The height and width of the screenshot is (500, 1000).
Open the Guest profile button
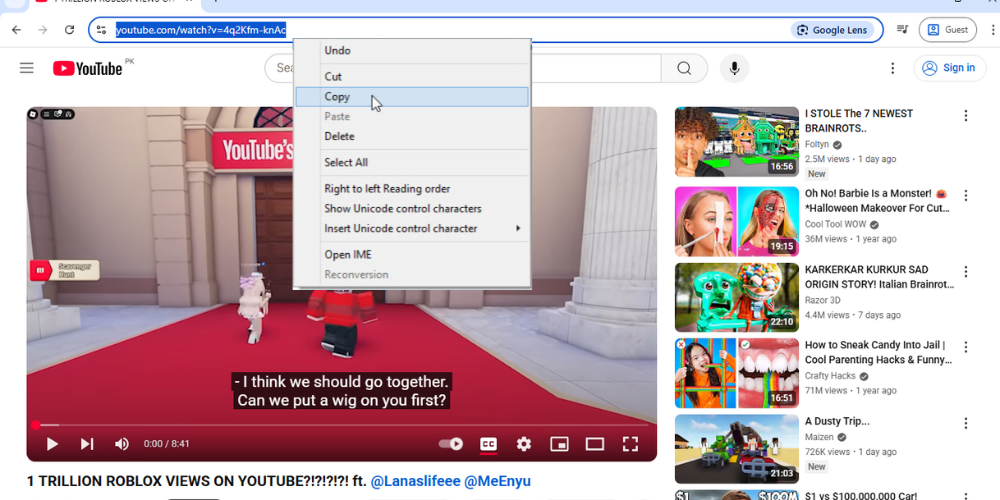click(947, 29)
